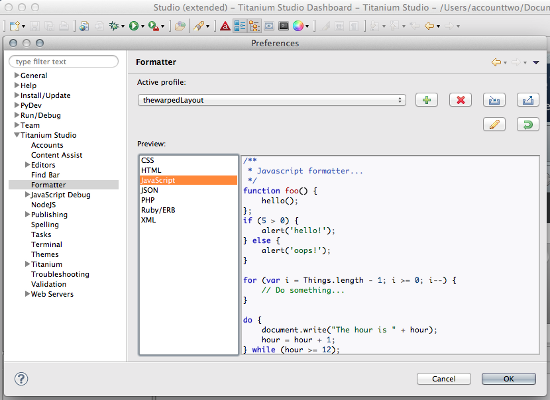Click the Save All toolbar icon
Viewport: 550px width, 400px height.
click(49, 26)
